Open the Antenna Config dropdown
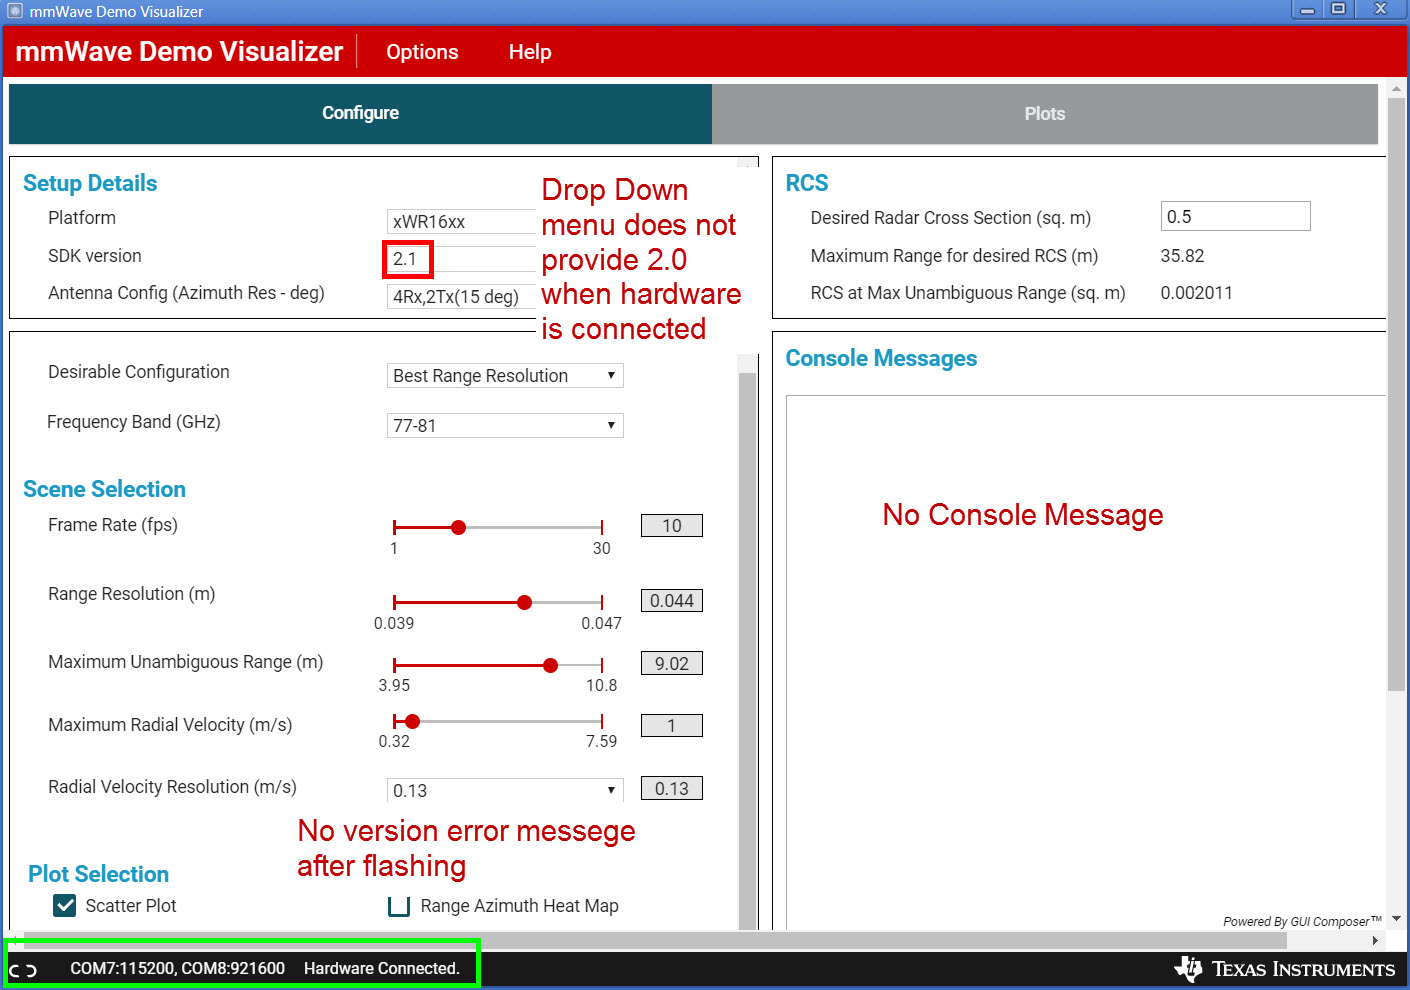Viewport: 1410px width, 990px height. tap(462, 297)
